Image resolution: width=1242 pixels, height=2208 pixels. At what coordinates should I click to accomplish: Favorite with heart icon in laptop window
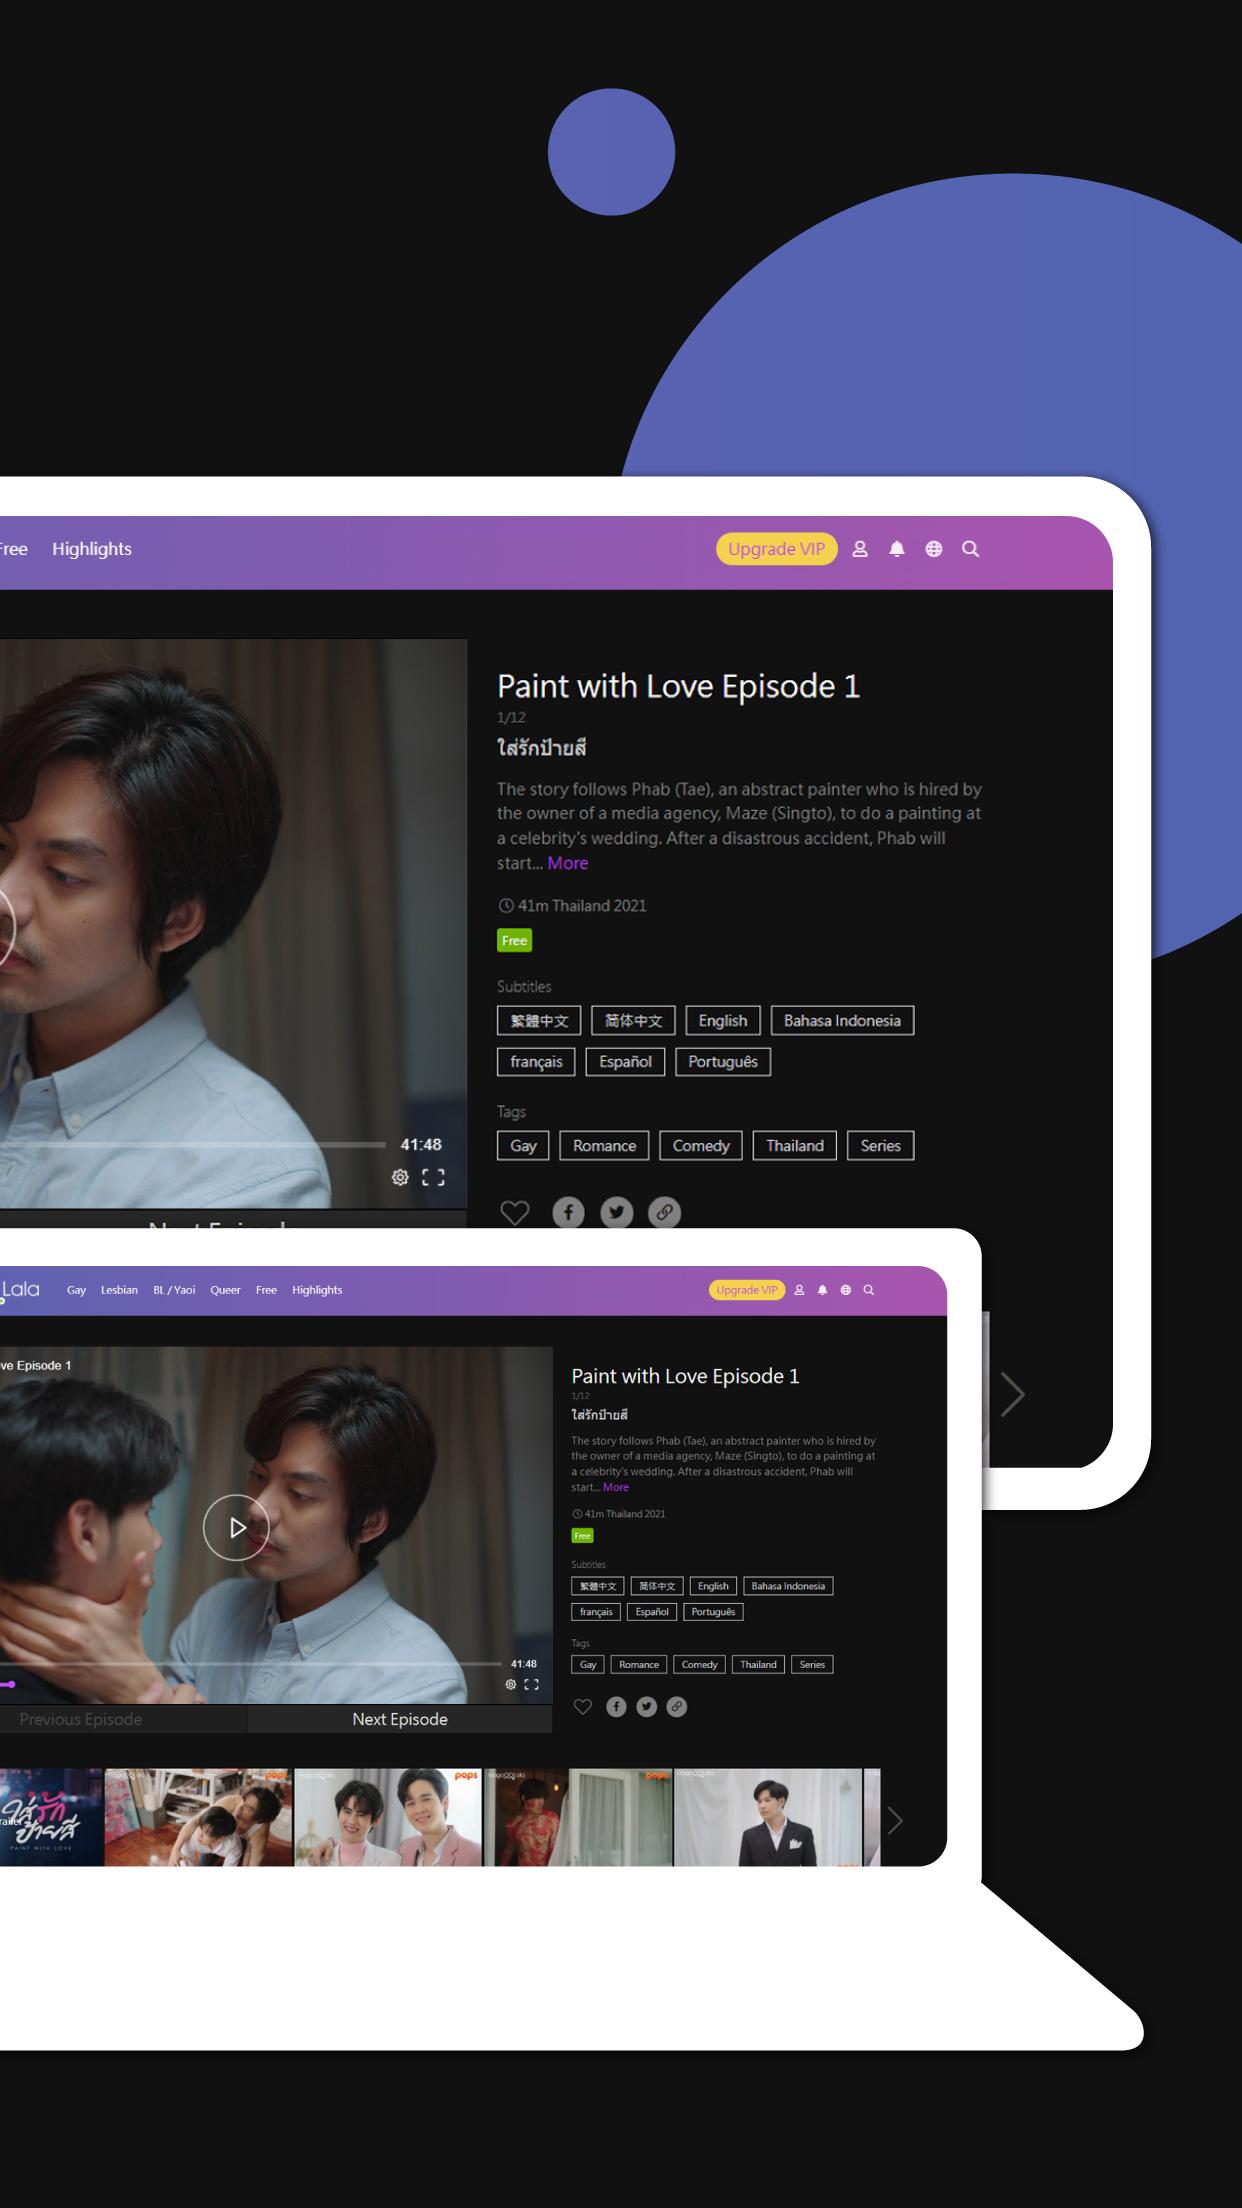[x=583, y=1707]
